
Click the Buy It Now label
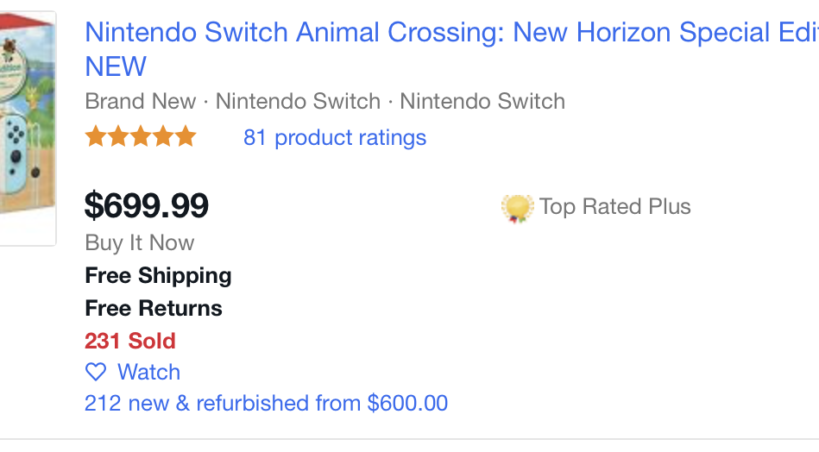pos(139,243)
